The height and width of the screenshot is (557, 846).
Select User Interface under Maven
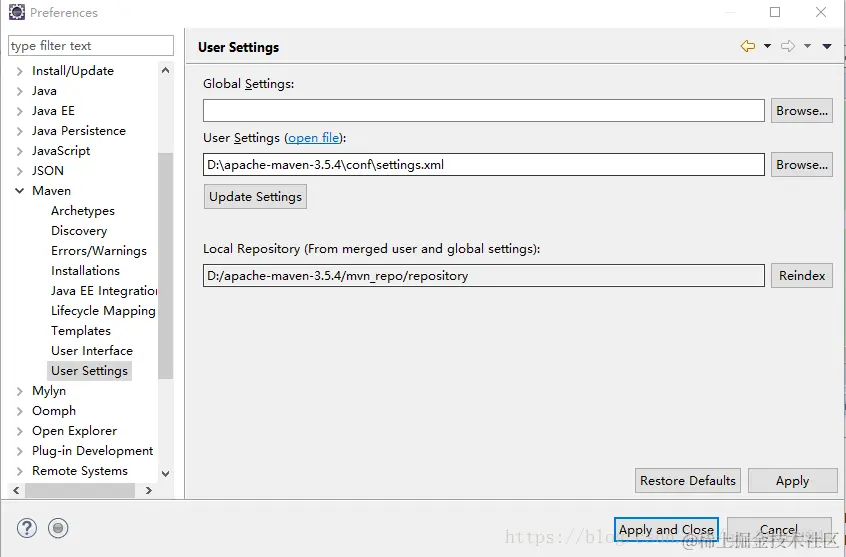tap(92, 351)
